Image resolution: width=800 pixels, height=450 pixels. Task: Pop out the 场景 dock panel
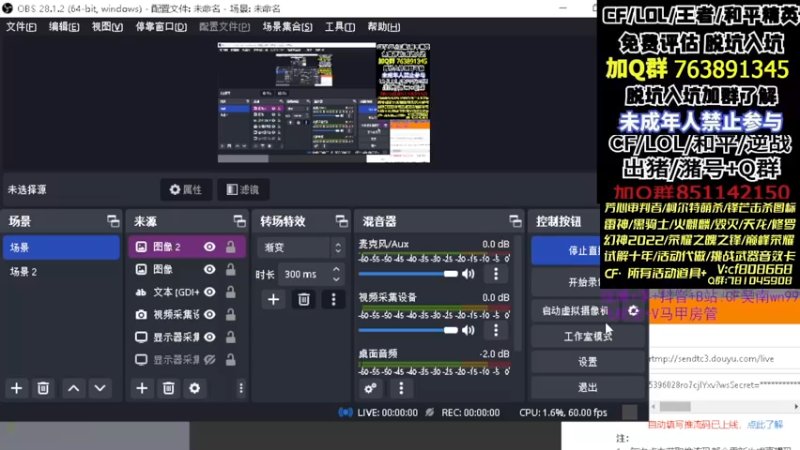point(113,221)
